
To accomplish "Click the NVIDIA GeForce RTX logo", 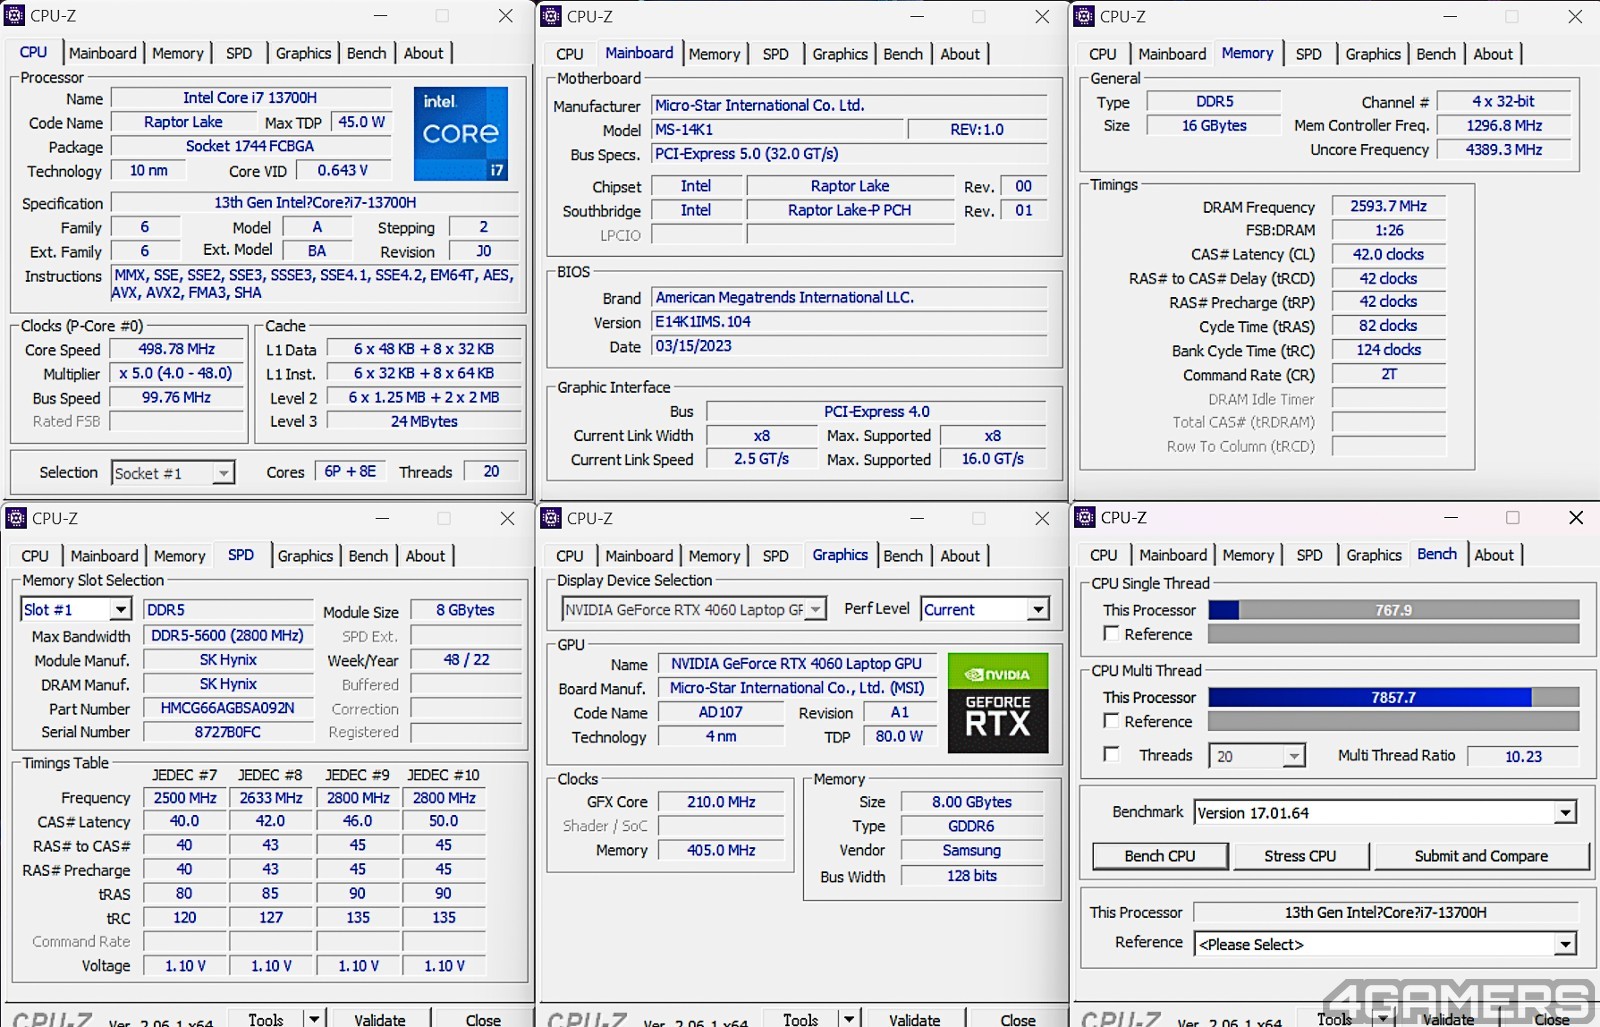I will tap(998, 703).
